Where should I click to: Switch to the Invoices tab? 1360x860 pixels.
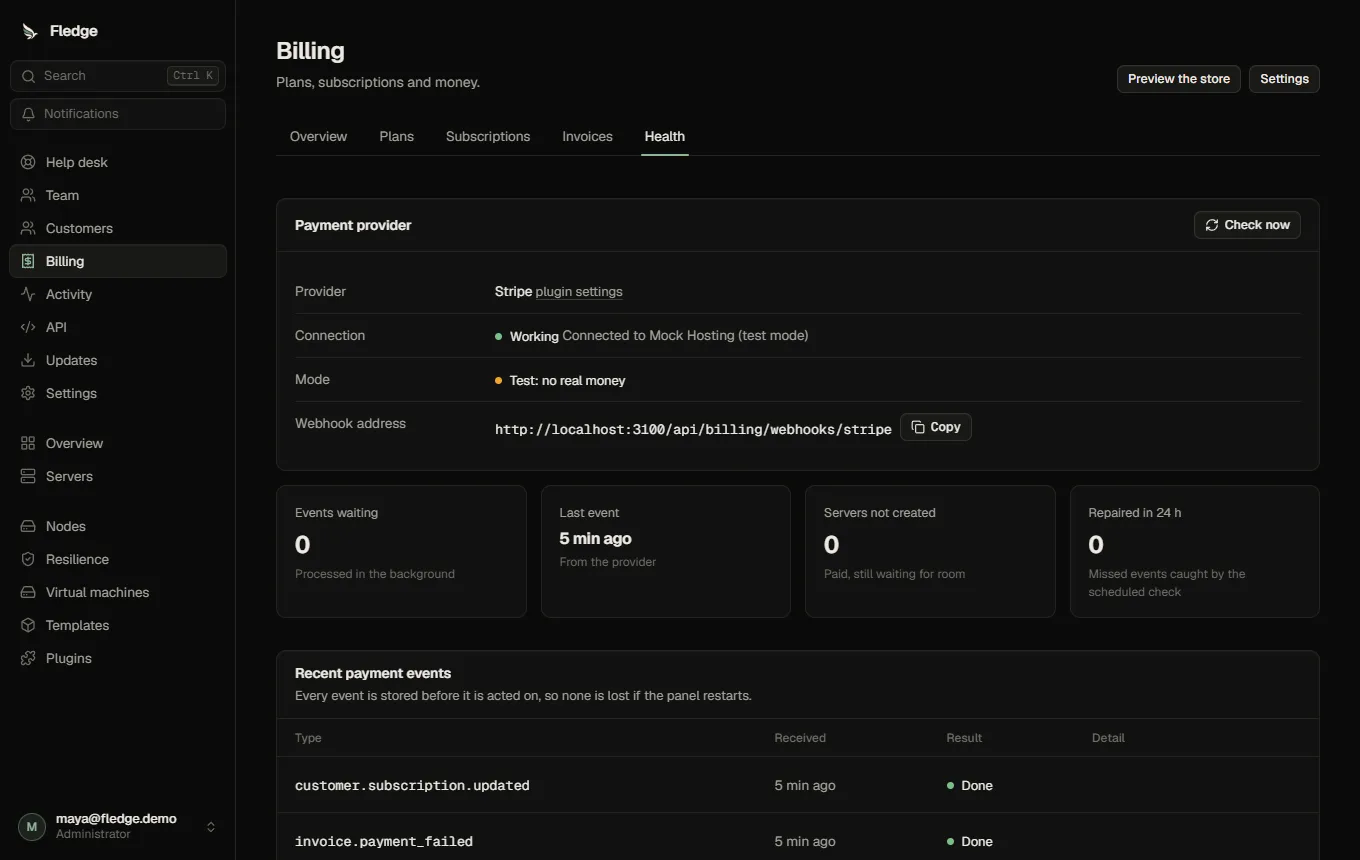pyautogui.click(x=588, y=136)
